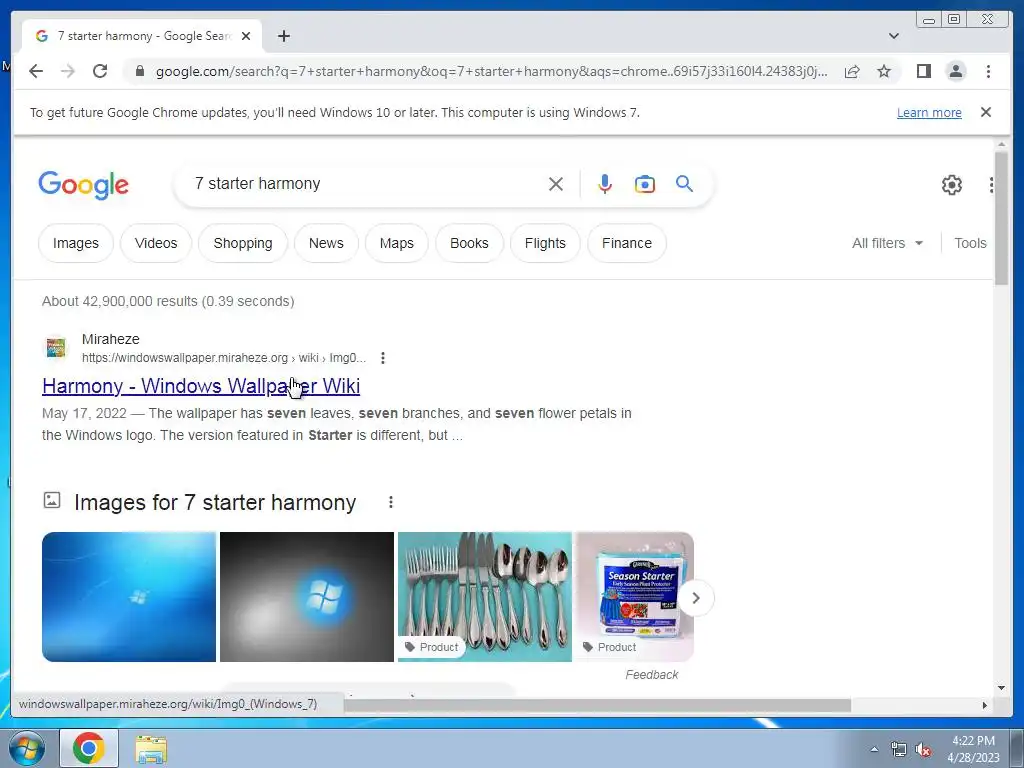
Task: Go back to the previous page
Action: [x=36, y=71]
